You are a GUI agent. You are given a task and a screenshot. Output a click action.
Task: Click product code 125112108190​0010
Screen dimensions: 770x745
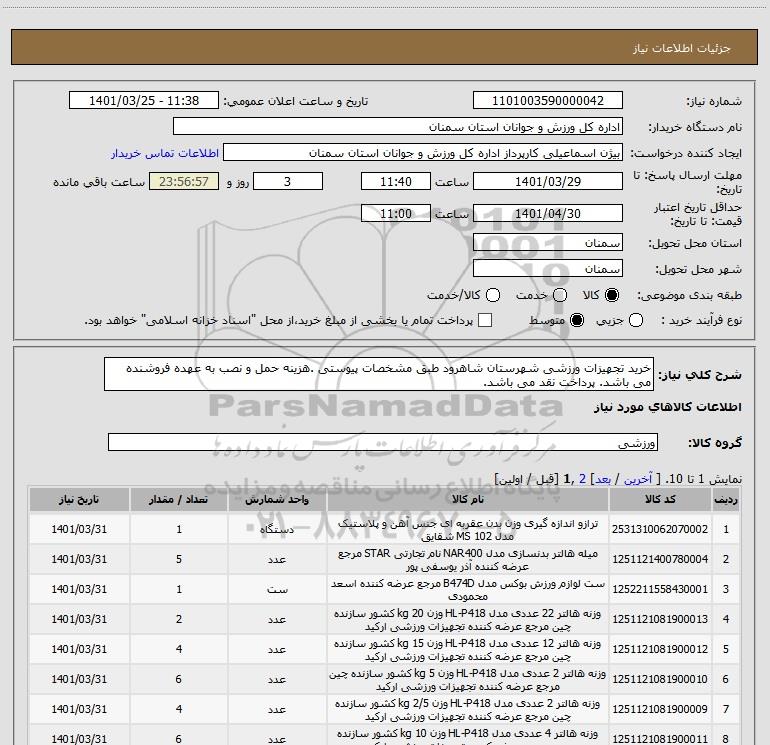click(660, 679)
